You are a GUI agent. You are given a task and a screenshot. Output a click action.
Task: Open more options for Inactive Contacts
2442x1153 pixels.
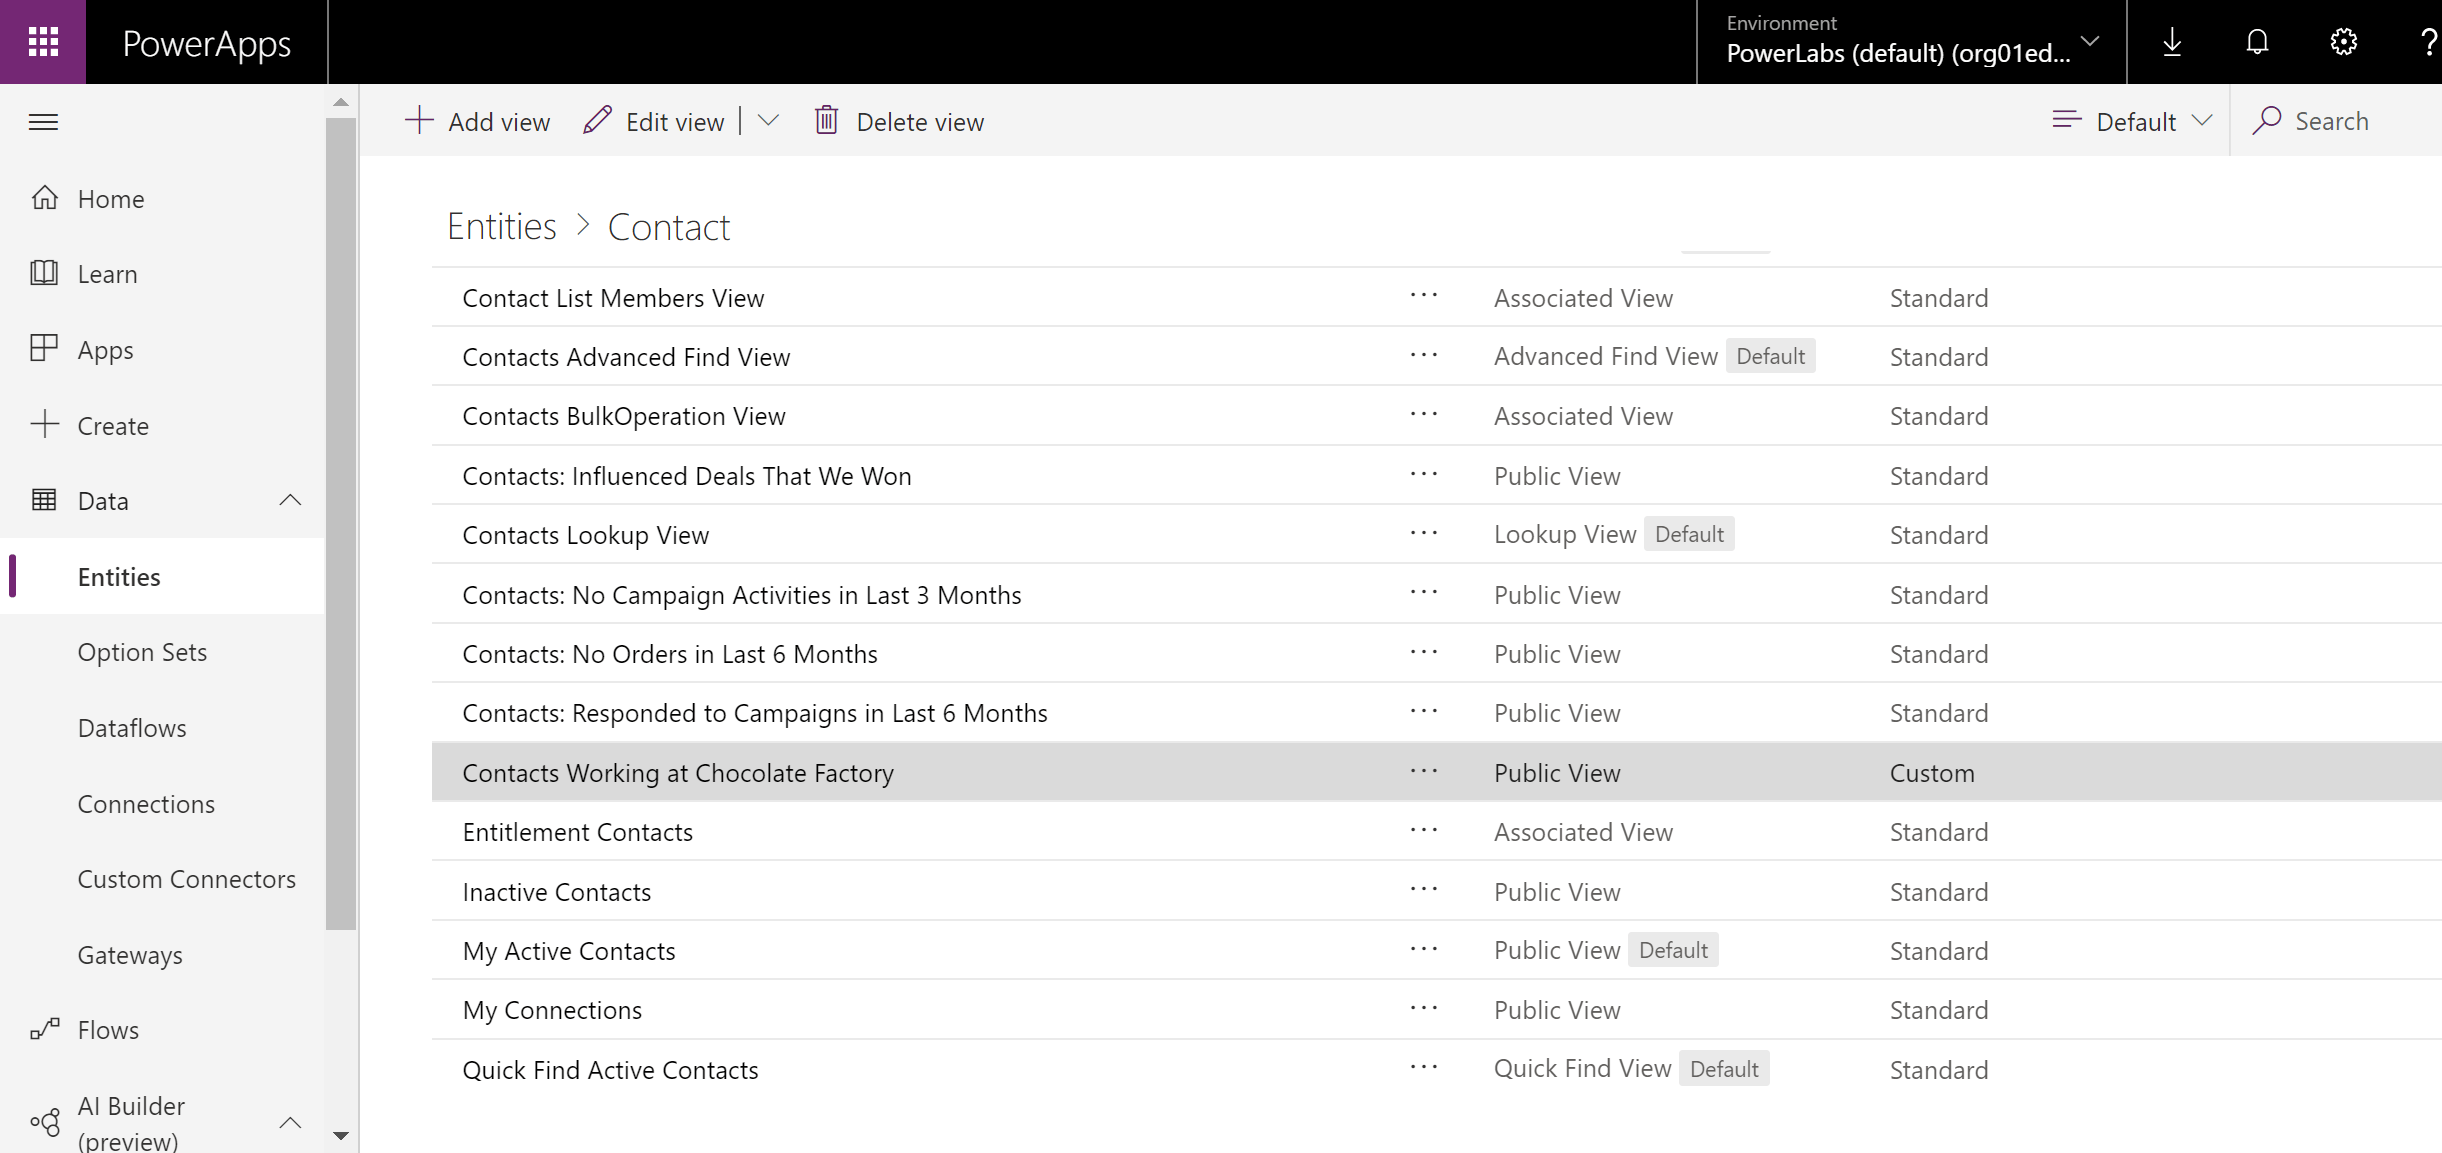pos(1423,890)
